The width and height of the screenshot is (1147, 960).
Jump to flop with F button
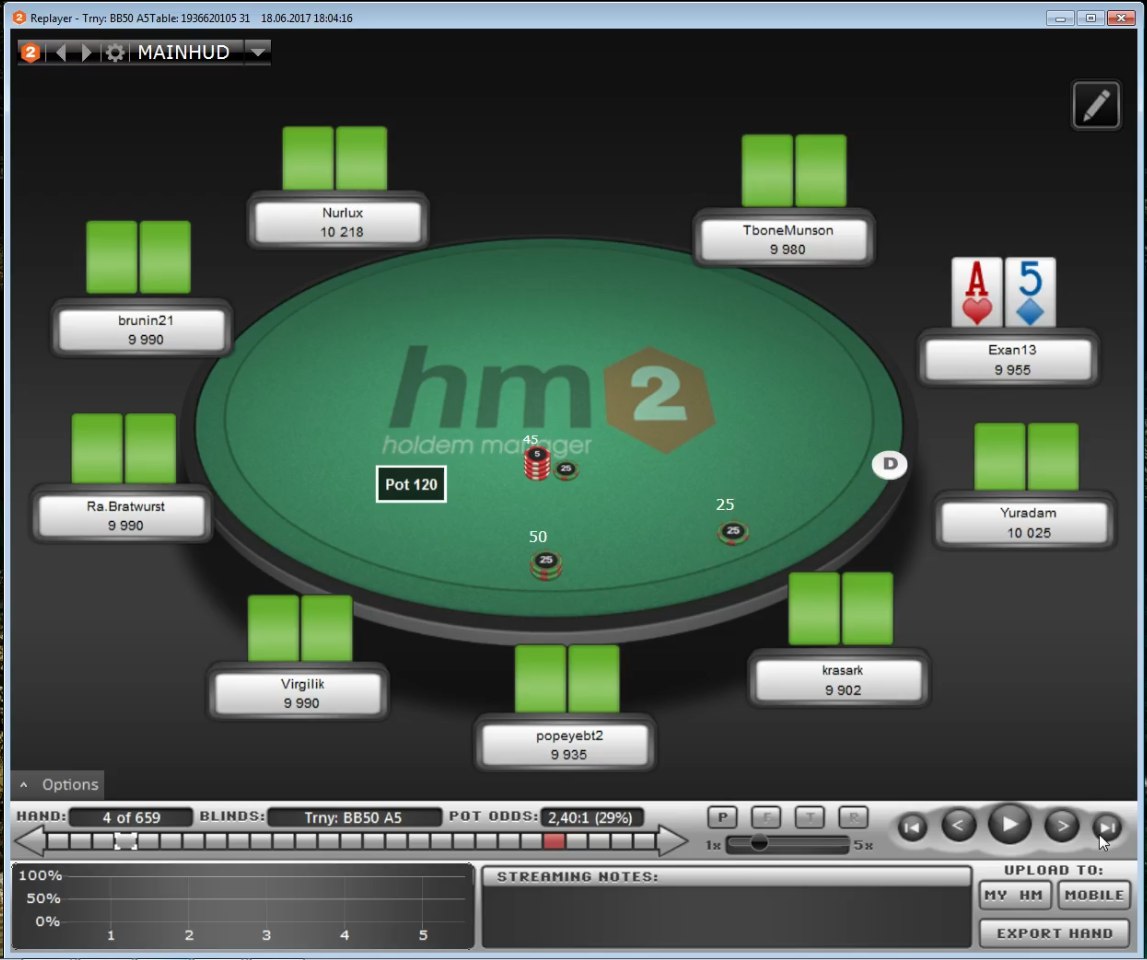[x=766, y=817]
